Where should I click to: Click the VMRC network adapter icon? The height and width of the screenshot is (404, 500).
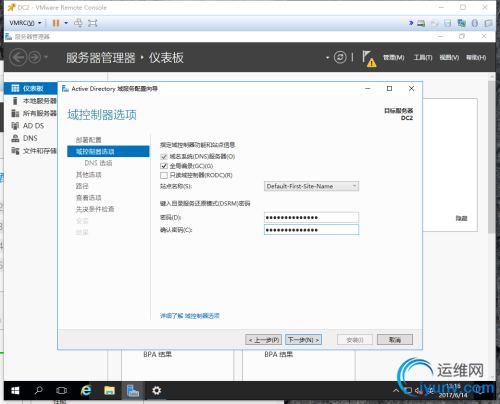click(x=462, y=23)
